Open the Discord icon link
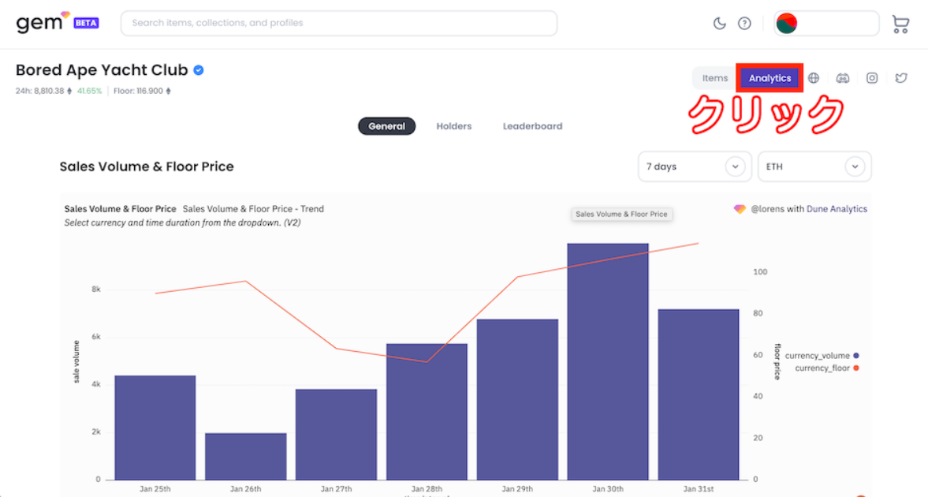This screenshot has height=497, width=928. click(843, 78)
